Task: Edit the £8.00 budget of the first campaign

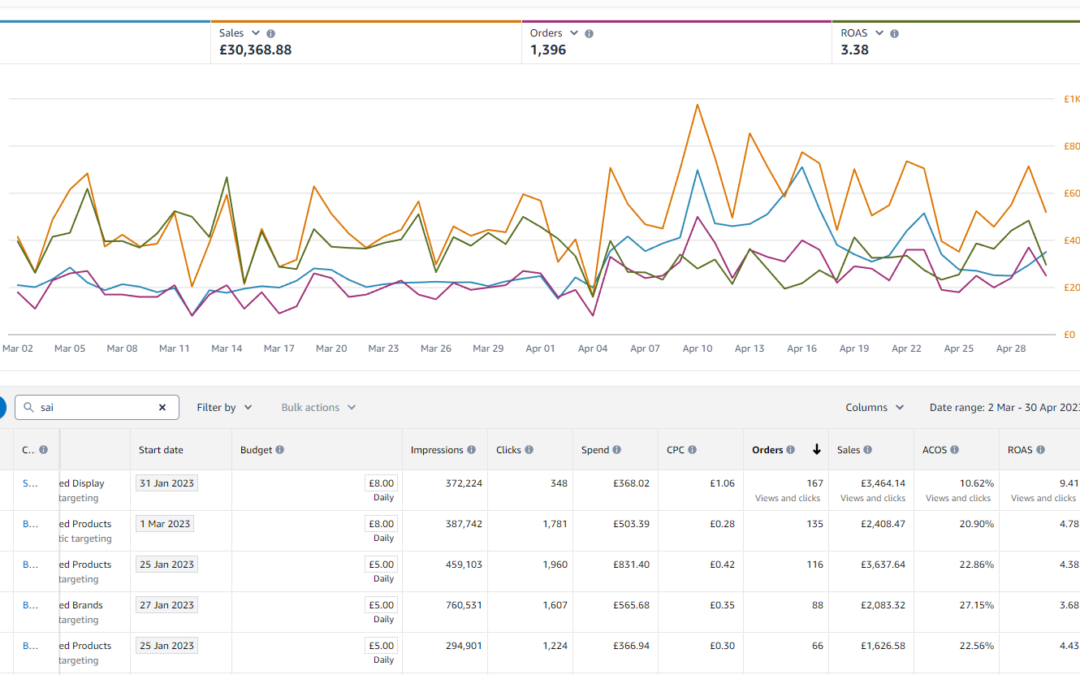Action: coord(381,483)
